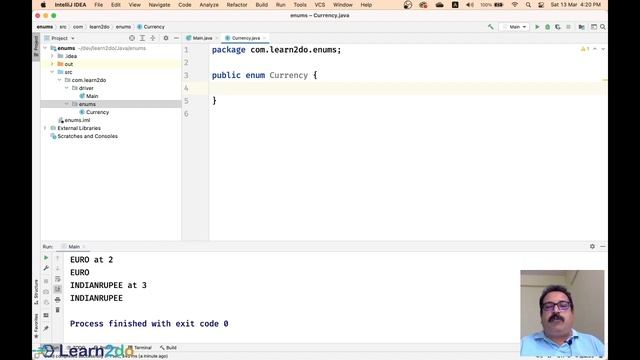The width and height of the screenshot is (640, 360).
Task: Click the Up stack trace arrow
Action: click(58, 258)
